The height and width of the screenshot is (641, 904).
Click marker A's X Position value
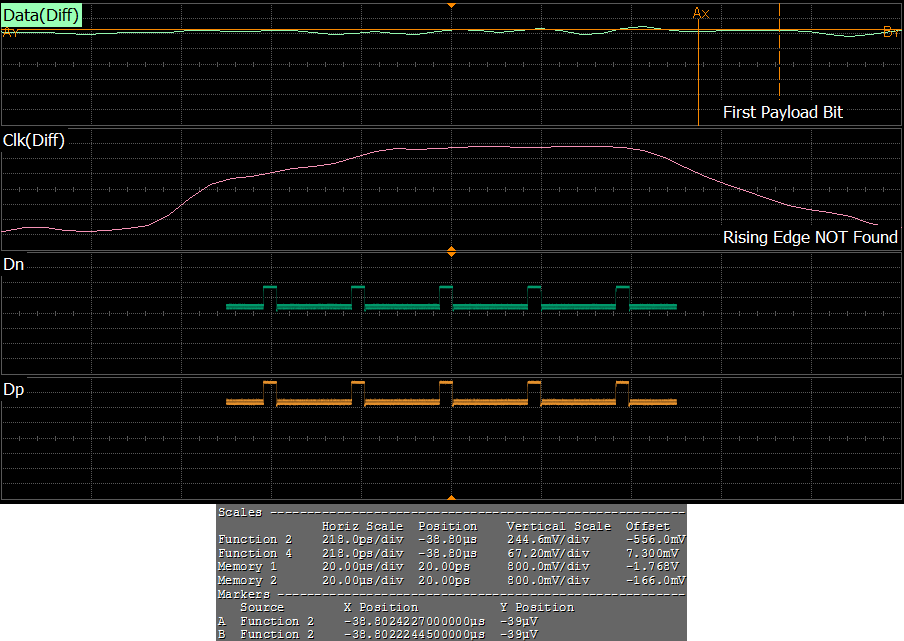point(413,621)
